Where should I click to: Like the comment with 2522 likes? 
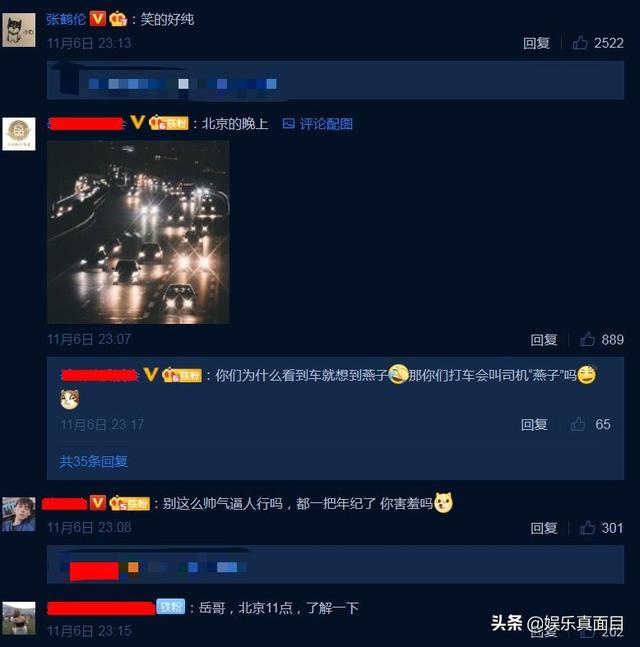(580, 43)
